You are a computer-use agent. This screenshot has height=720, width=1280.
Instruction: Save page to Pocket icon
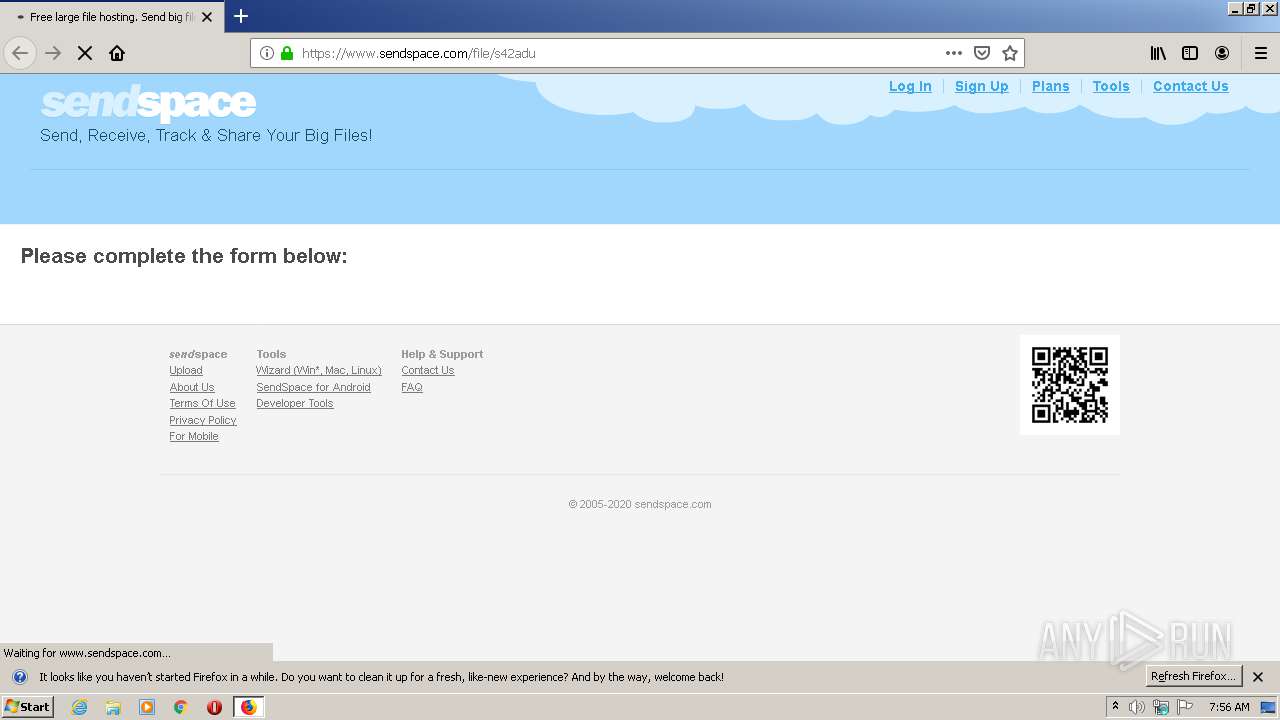click(982, 53)
